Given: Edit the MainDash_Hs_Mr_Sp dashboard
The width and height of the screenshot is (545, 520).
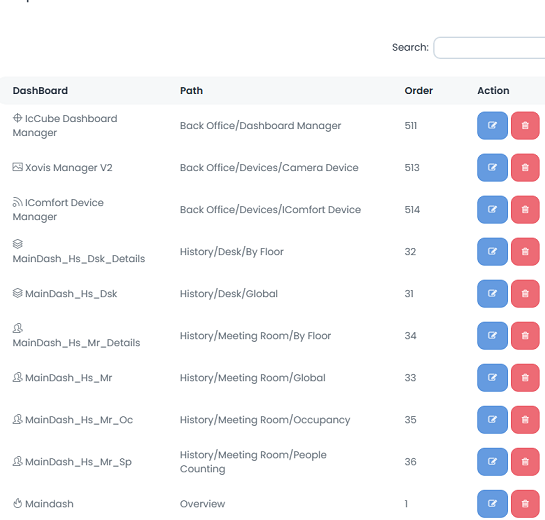Looking at the screenshot, I should pyautogui.click(x=492, y=462).
